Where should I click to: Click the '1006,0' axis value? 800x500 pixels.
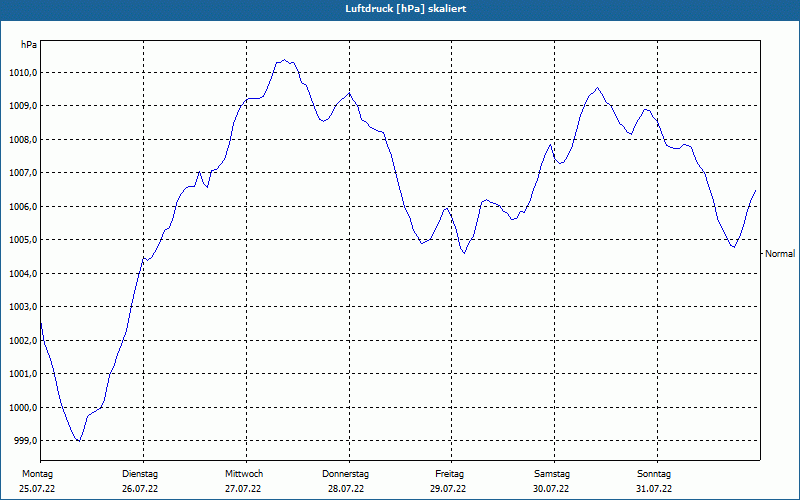point(23,207)
